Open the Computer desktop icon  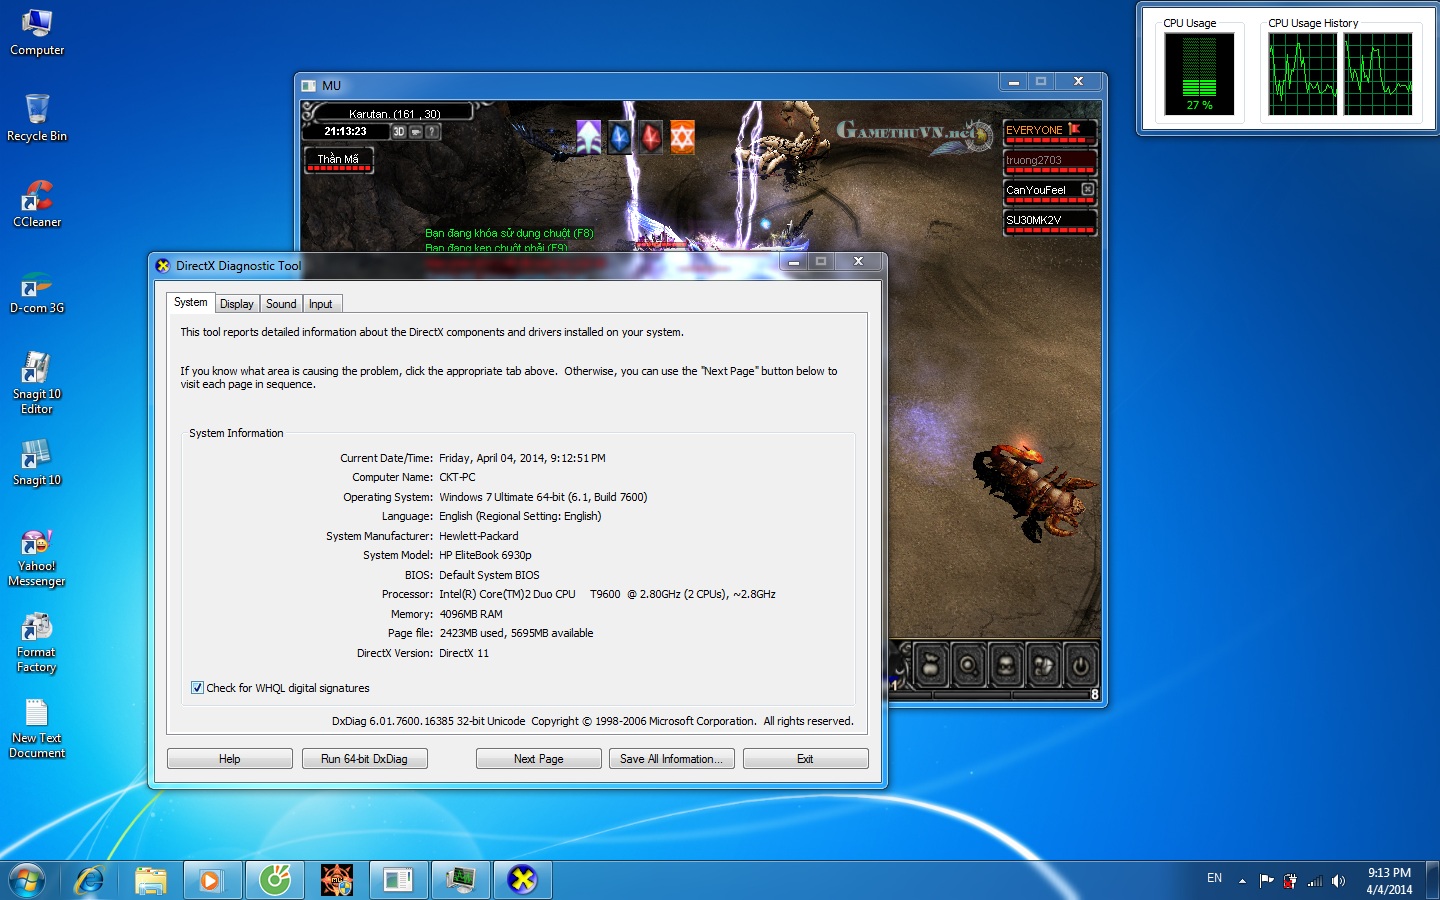coord(37,33)
